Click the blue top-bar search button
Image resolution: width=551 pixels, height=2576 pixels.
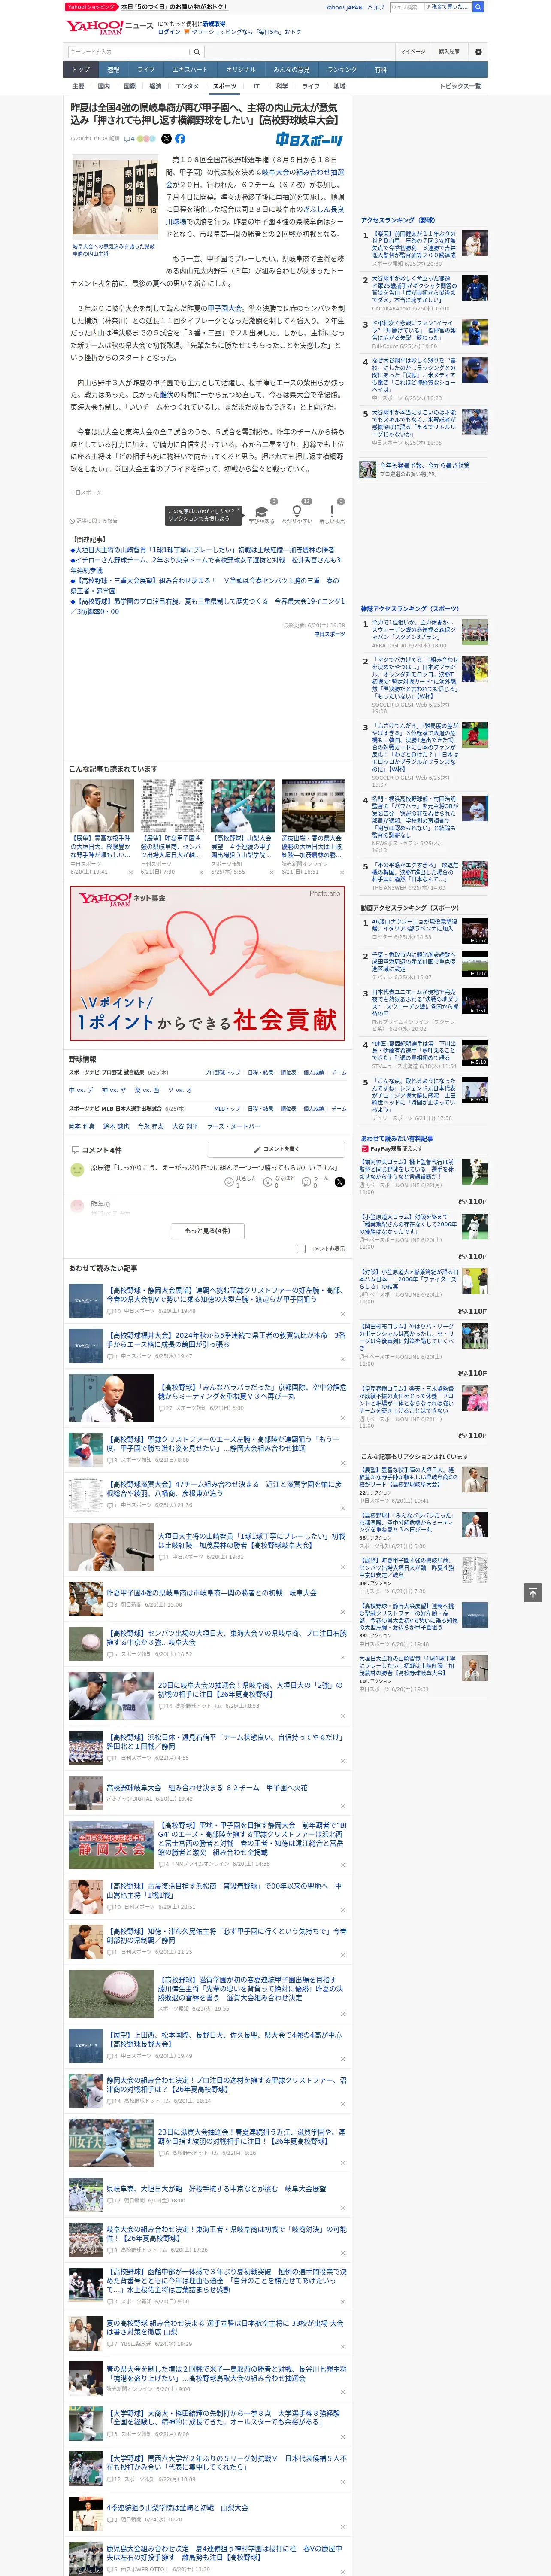[478, 7]
